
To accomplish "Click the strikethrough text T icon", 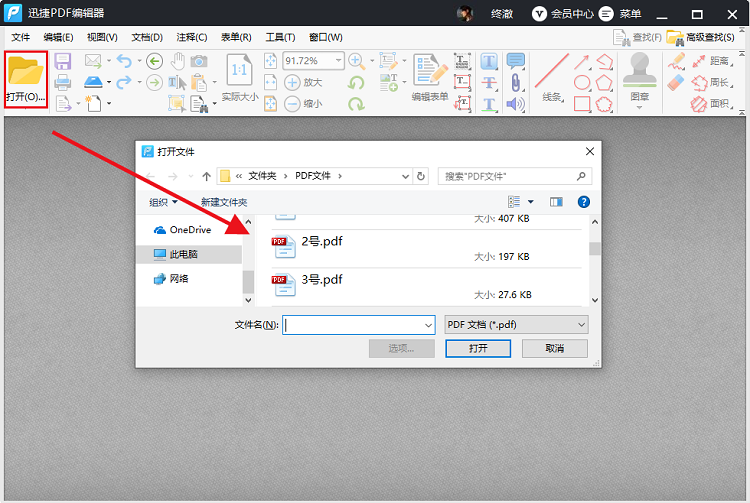I will pyautogui.click(x=489, y=83).
